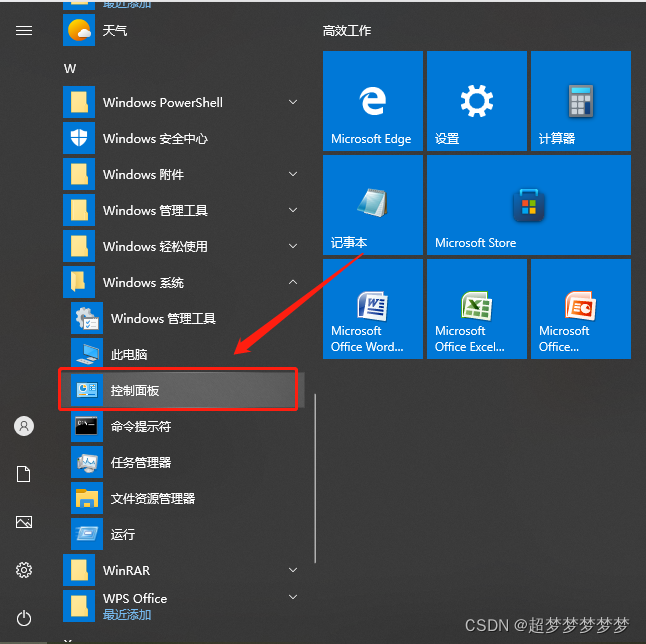Open the Microsoft Store tile
This screenshot has height=644, width=646.
[x=529, y=205]
